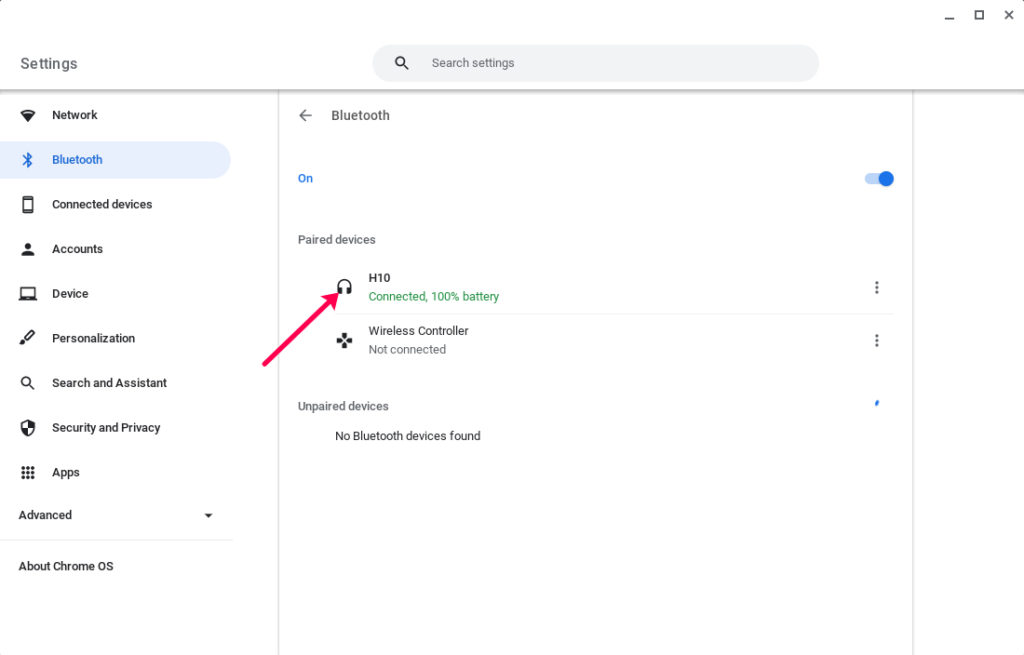Click the Bluetooth page heading

click(x=360, y=116)
